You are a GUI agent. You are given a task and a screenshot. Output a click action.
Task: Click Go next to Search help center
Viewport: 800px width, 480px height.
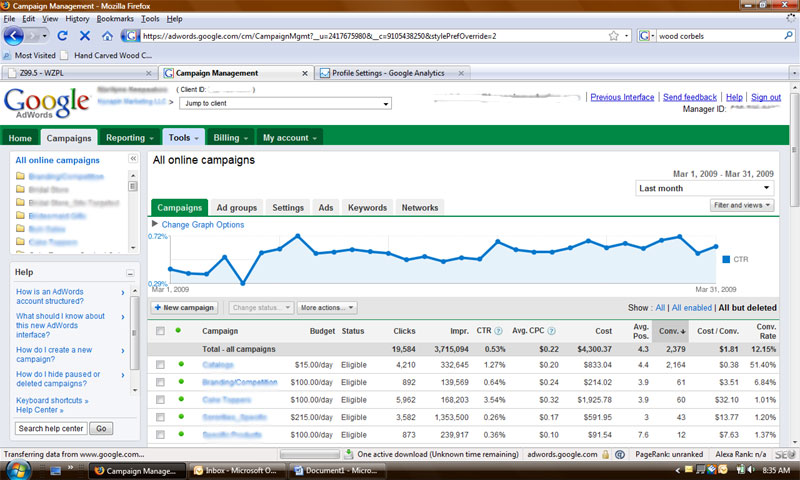[101, 428]
